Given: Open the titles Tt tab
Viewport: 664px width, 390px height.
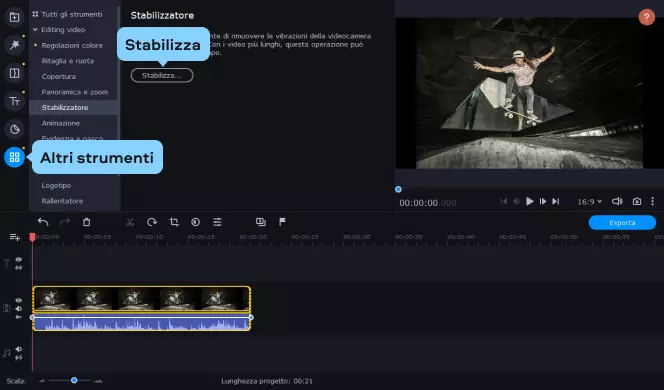Looking at the screenshot, I should click(14, 101).
